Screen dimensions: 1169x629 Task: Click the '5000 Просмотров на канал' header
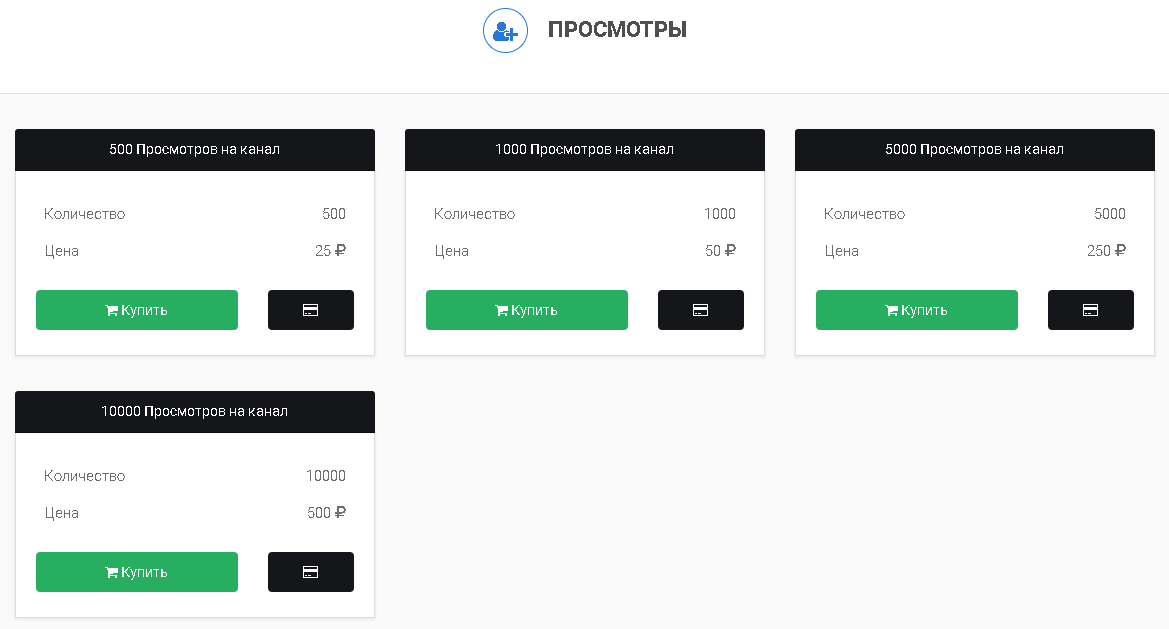(974, 150)
